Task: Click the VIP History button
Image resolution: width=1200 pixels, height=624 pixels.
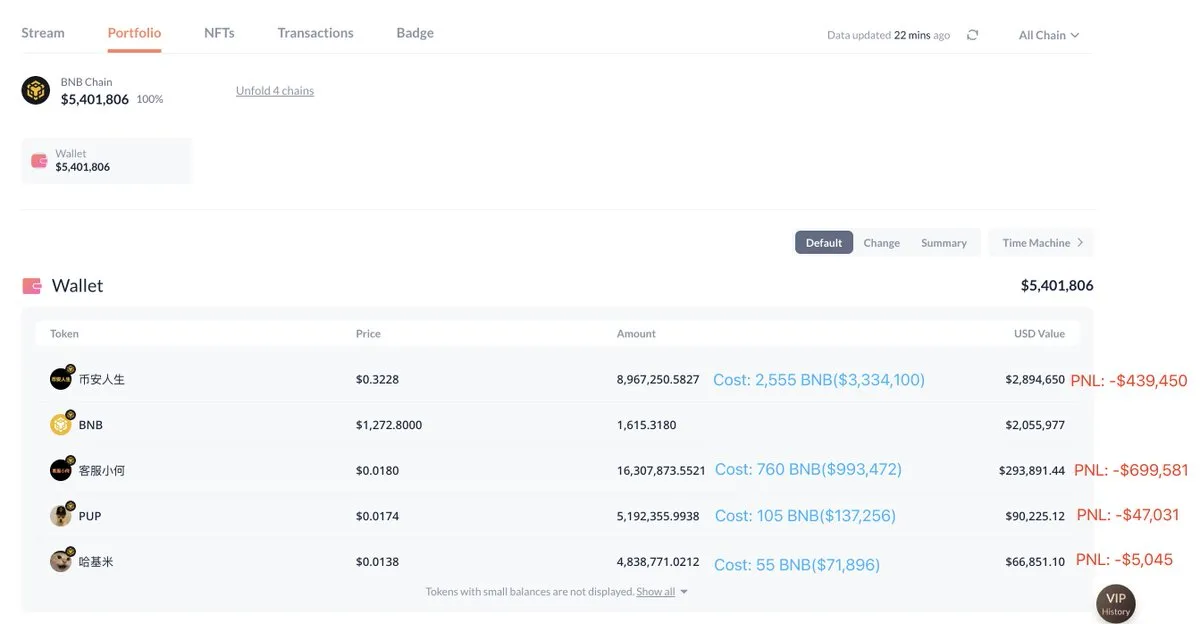Action: (1115, 604)
